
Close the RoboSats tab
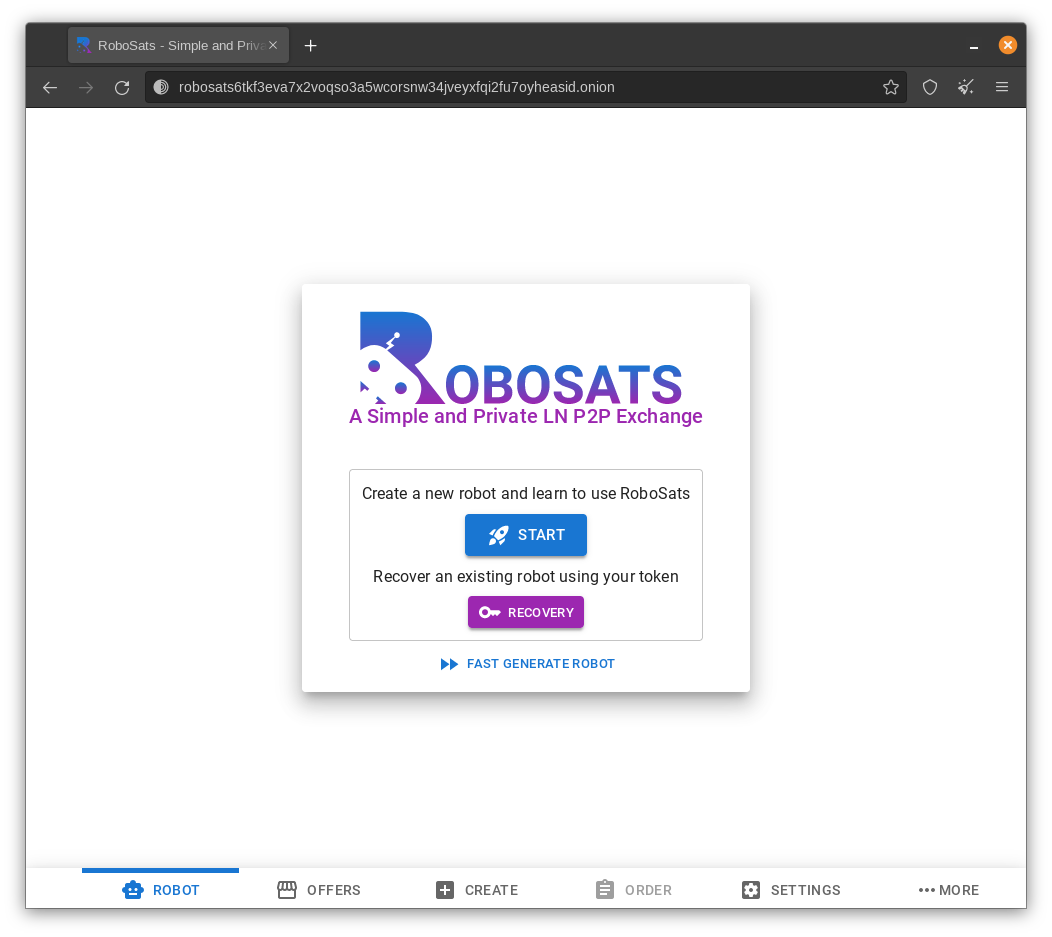pos(272,45)
